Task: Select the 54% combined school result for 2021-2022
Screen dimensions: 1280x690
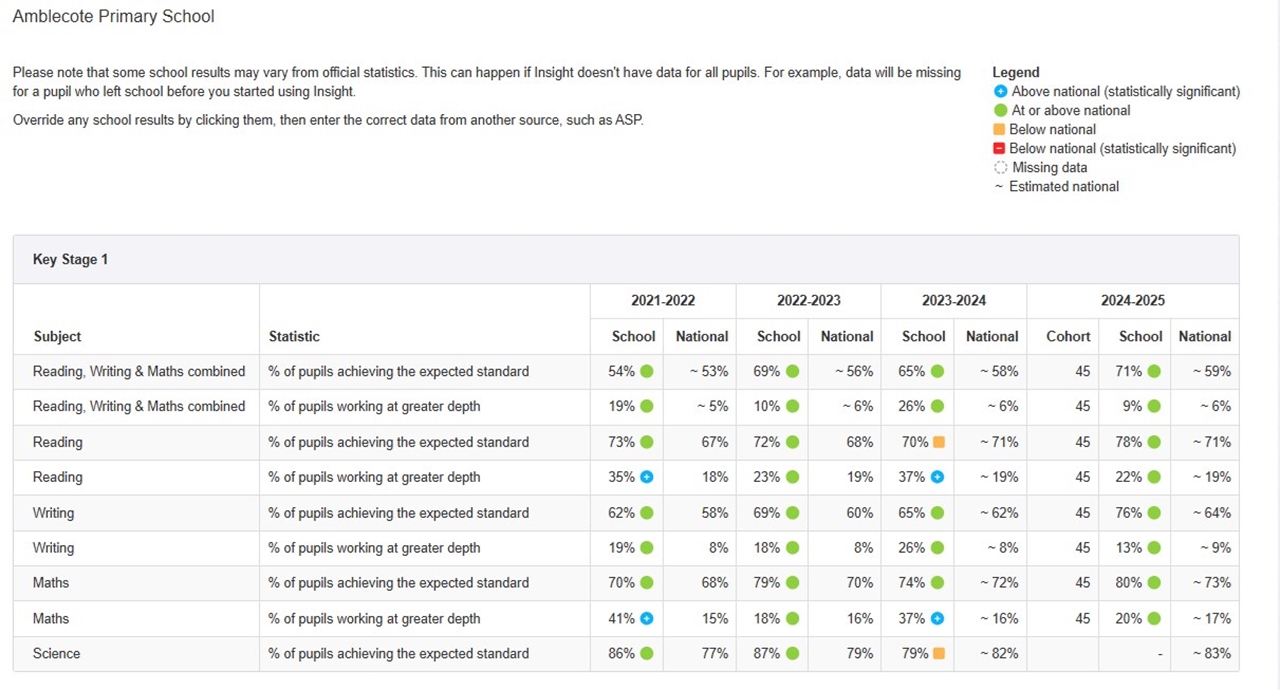Action: pyautogui.click(x=622, y=372)
